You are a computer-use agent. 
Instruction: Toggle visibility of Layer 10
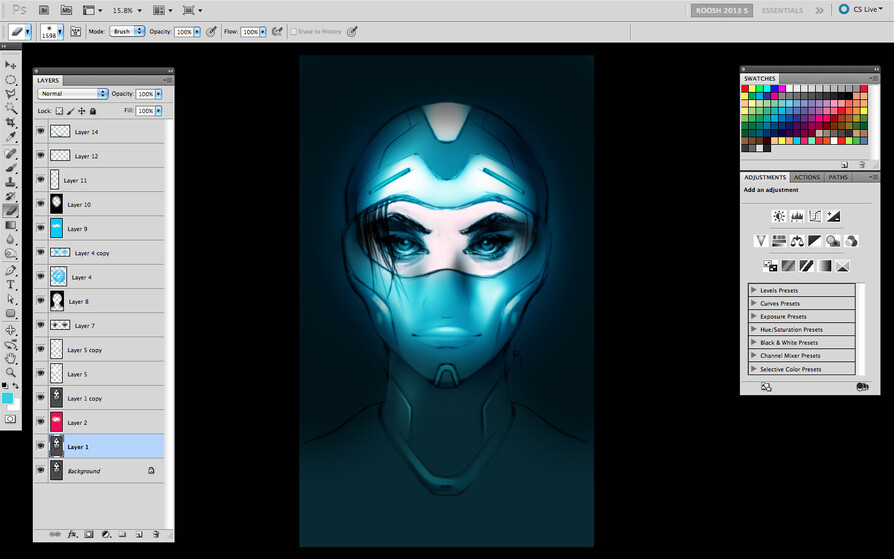(x=40, y=204)
